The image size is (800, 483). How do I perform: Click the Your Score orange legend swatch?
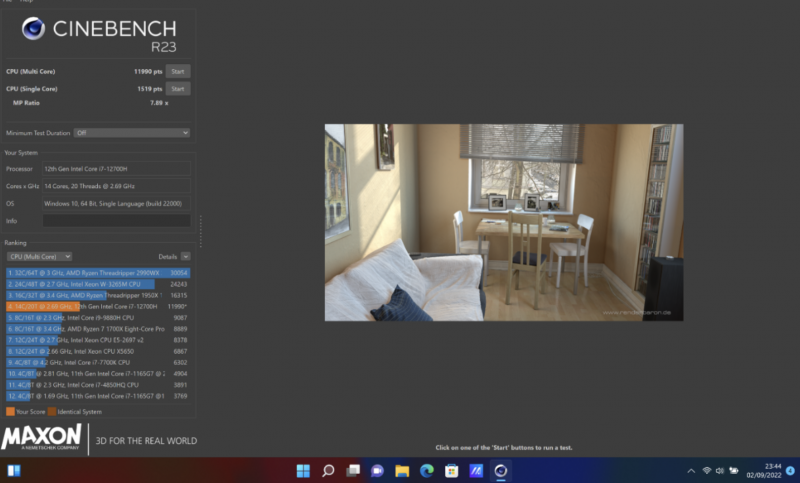(x=10, y=412)
